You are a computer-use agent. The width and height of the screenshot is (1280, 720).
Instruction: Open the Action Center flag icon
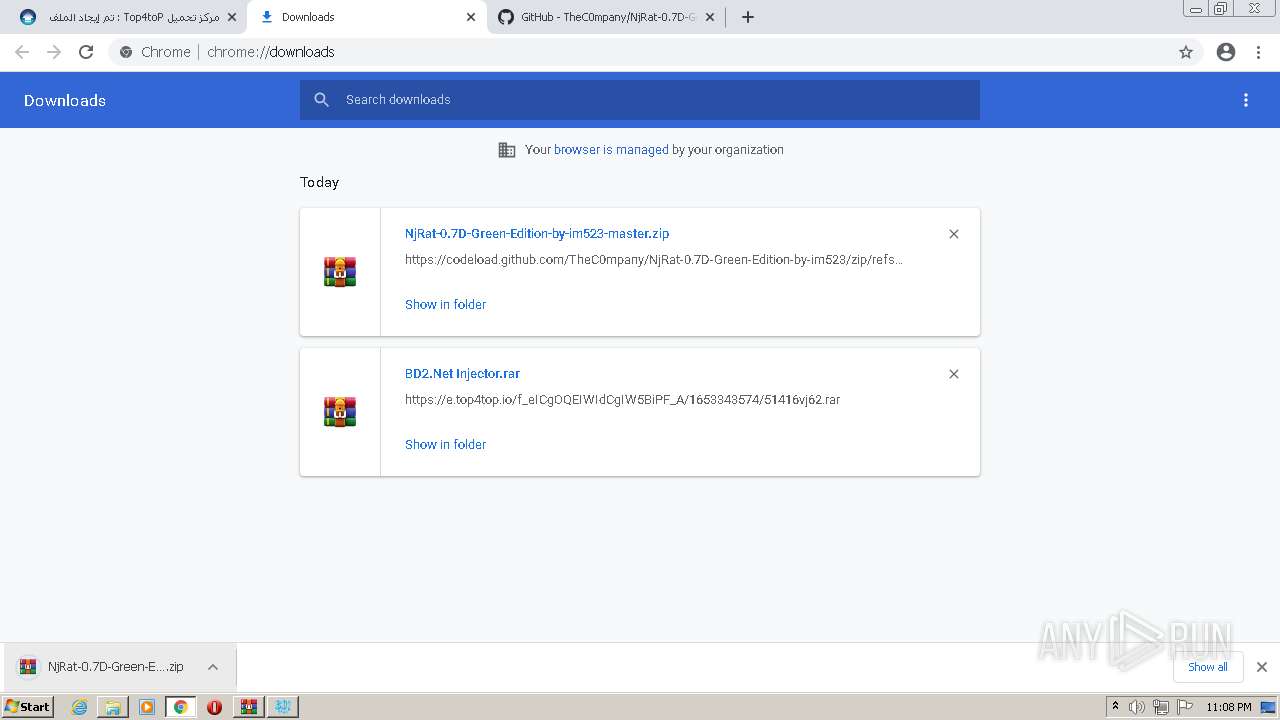click(x=1185, y=707)
